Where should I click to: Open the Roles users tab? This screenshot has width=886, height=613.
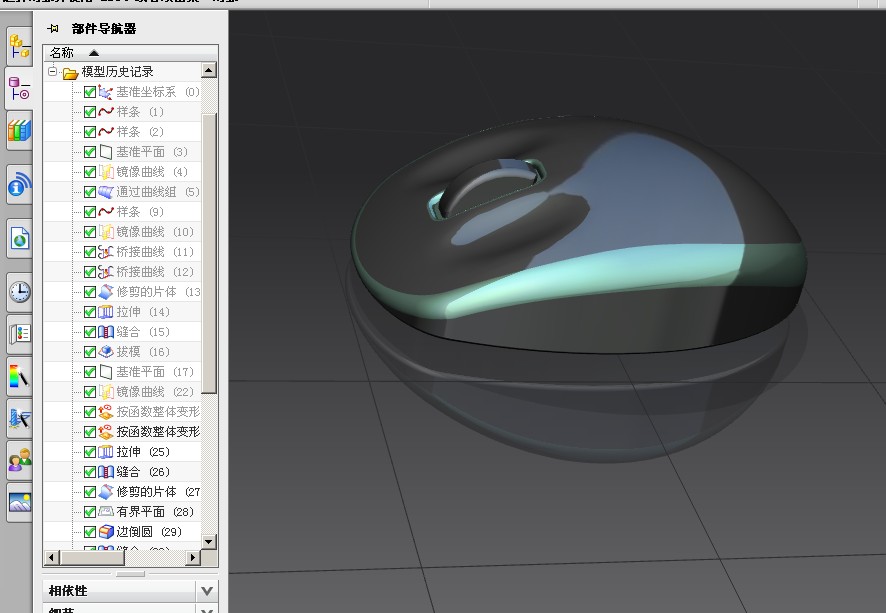(19, 460)
